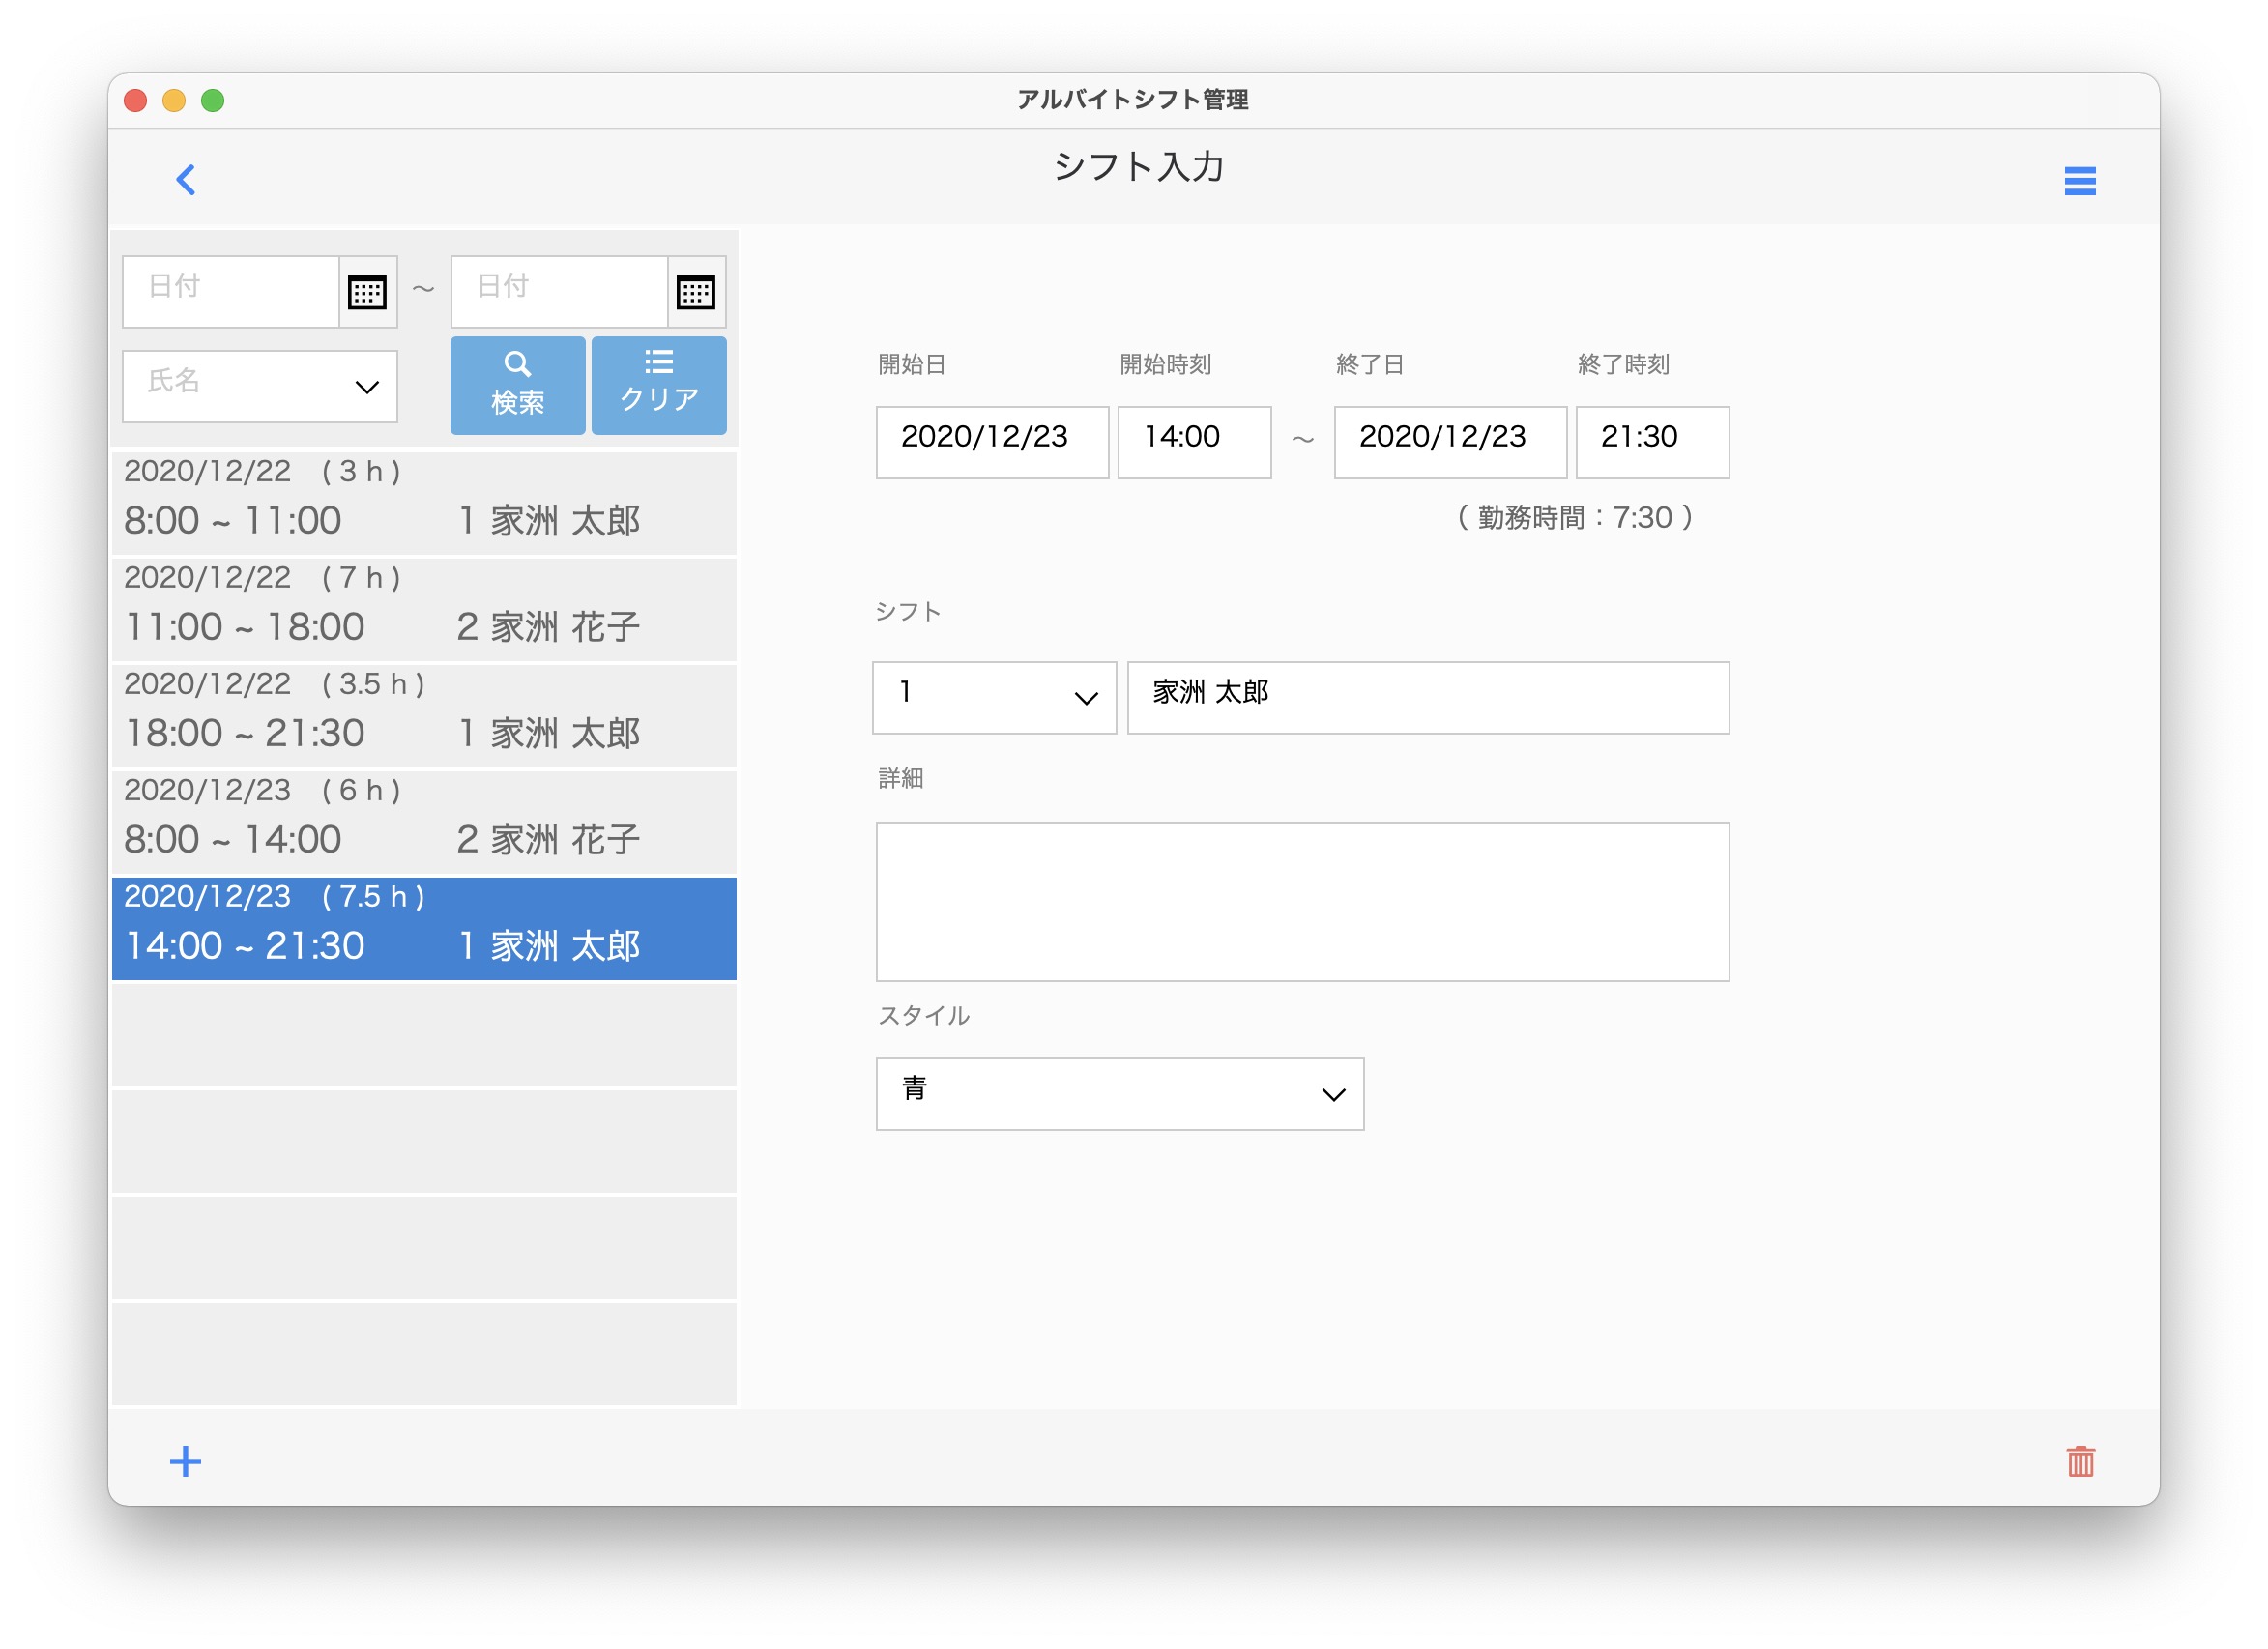Open calendar picker for end date filter
Image resolution: width=2268 pixels, height=1649 pixels.
point(695,292)
